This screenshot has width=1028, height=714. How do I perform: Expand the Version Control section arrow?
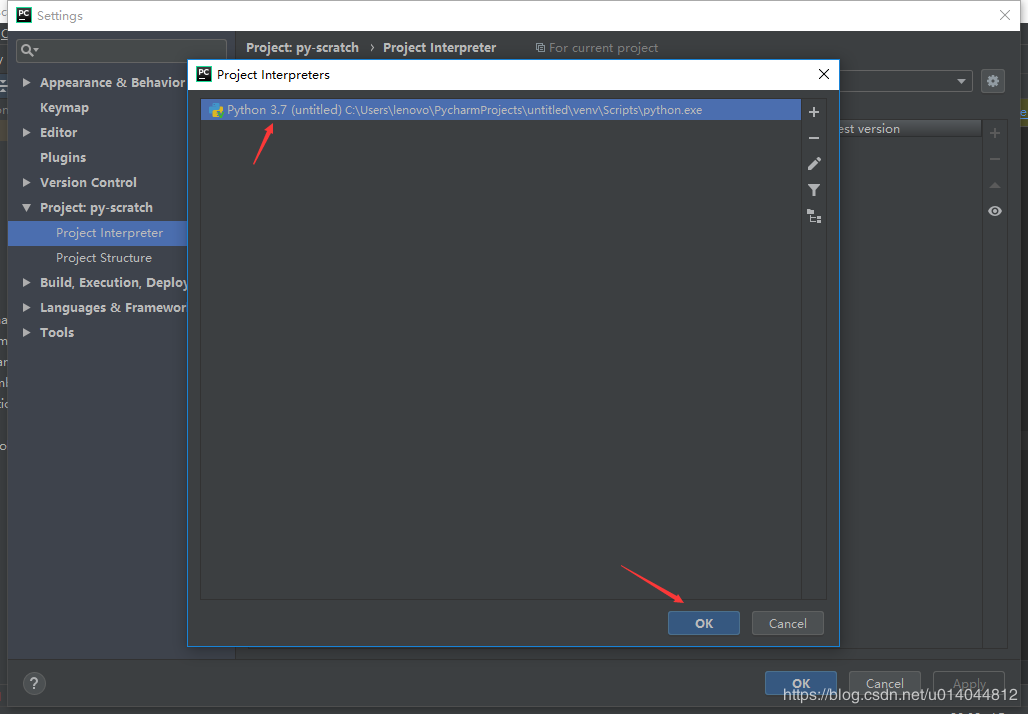pyautogui.click(x=26, y=182)
